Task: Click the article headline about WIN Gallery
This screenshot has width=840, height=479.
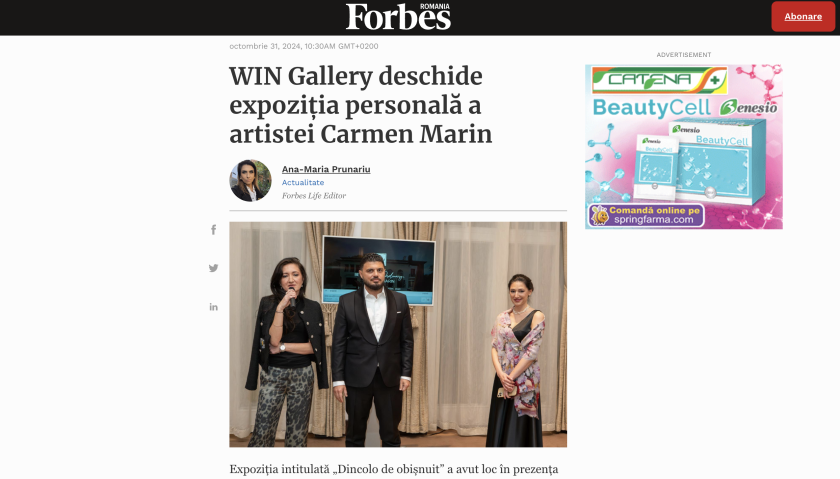Action: click(x=361, y=105)
